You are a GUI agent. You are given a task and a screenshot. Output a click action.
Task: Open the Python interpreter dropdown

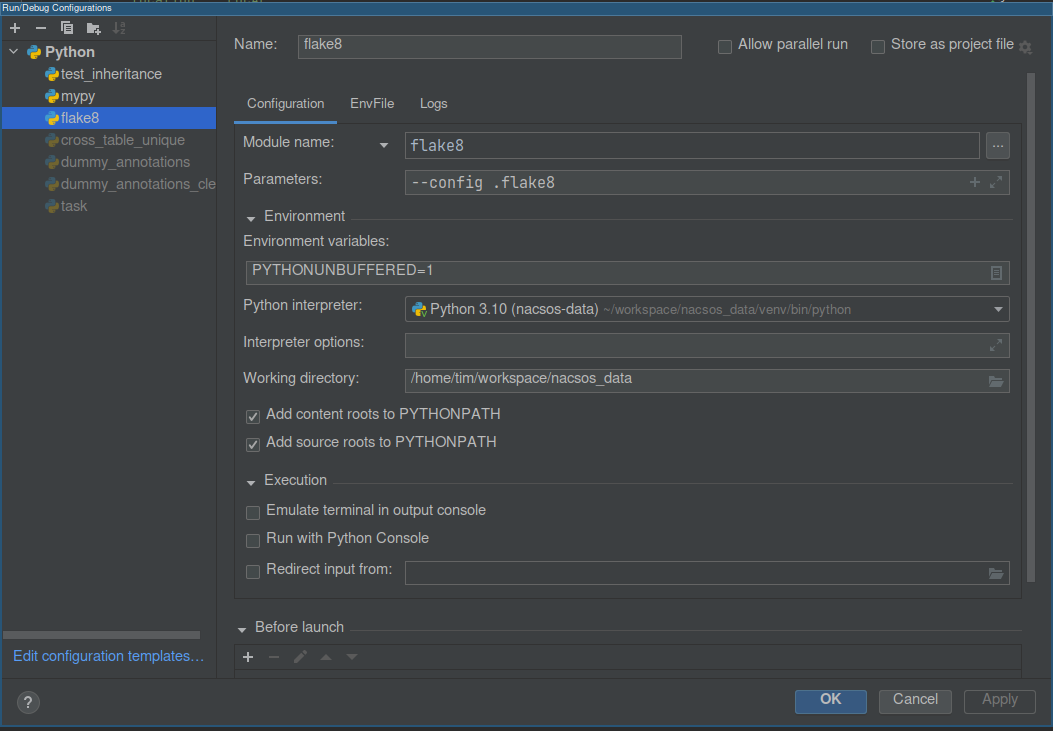point(998,309)
